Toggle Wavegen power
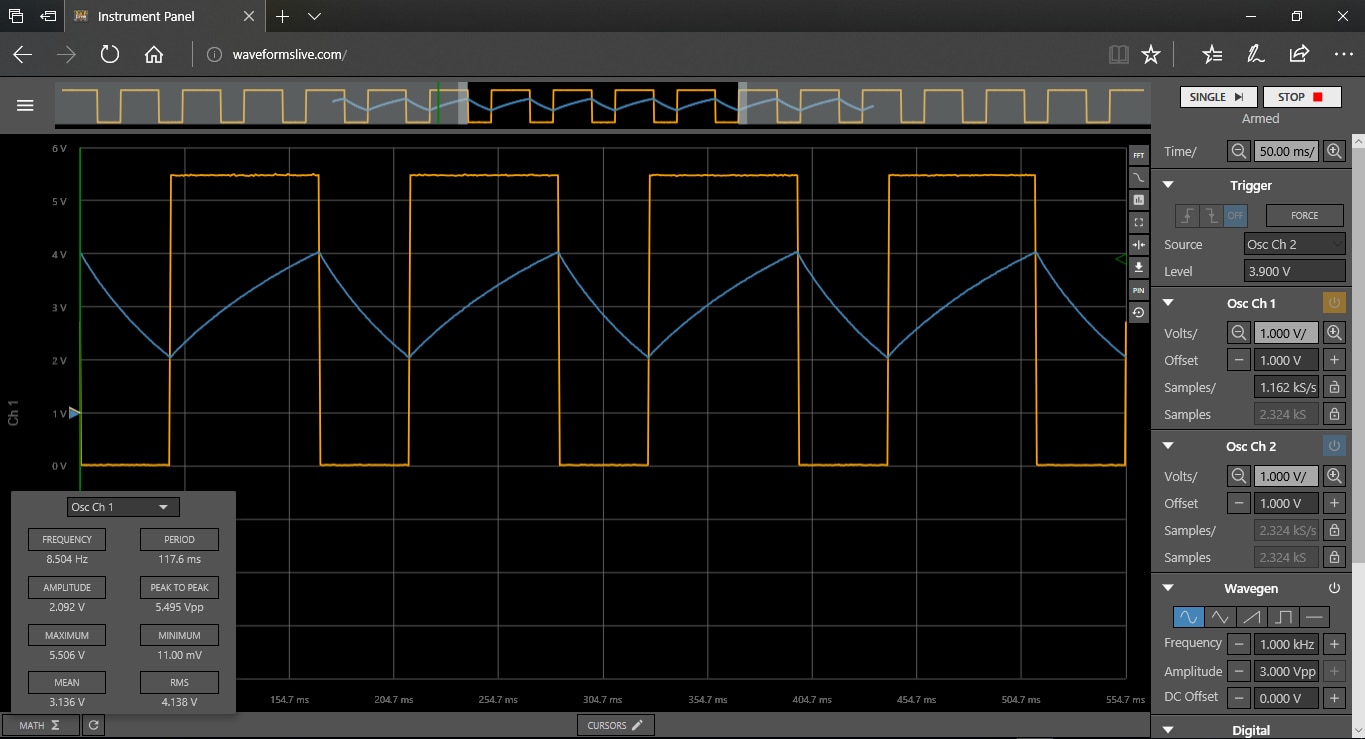1365x739 pixels. [1334, 588]
